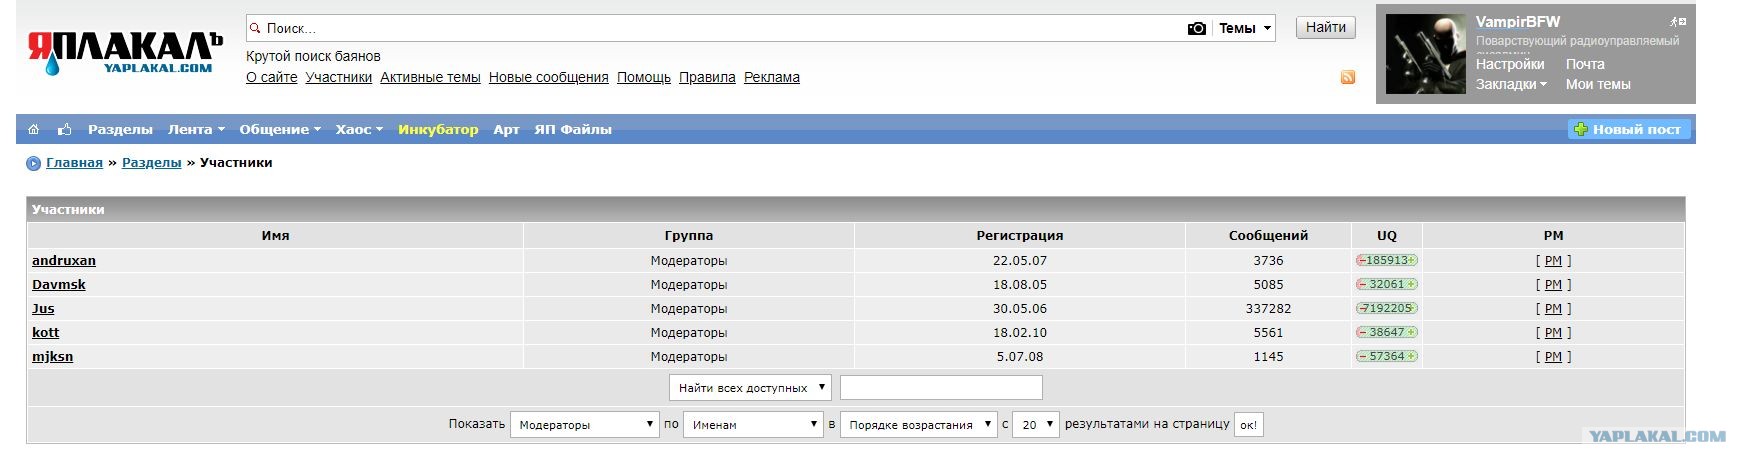Click the thumbs-up icon in the navigation bar
The image size is (1752, 466).
coord(65,129)
